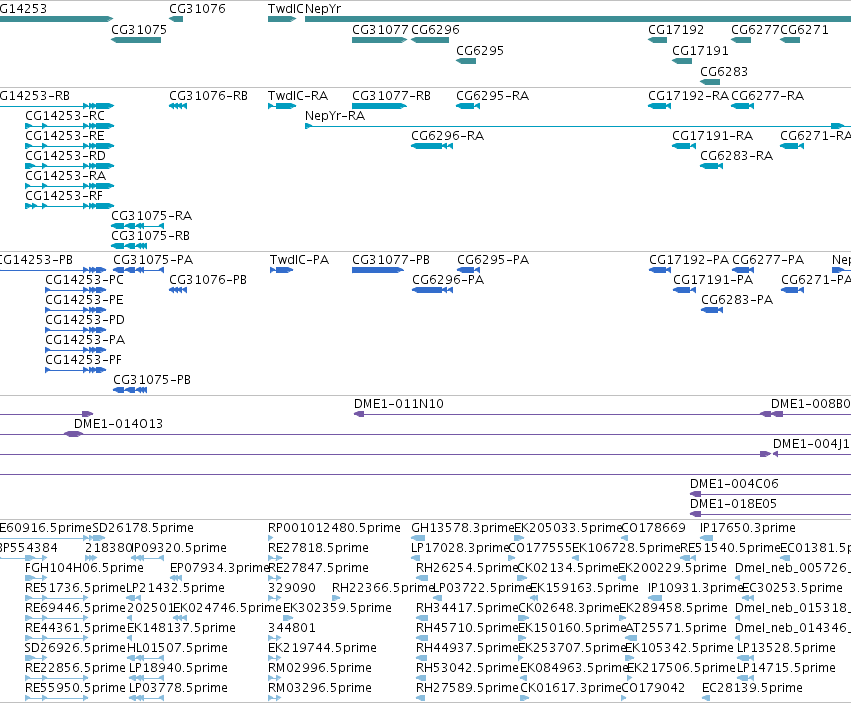Select the CG6295 gene label
851x703 pixels.
(480, 51)
